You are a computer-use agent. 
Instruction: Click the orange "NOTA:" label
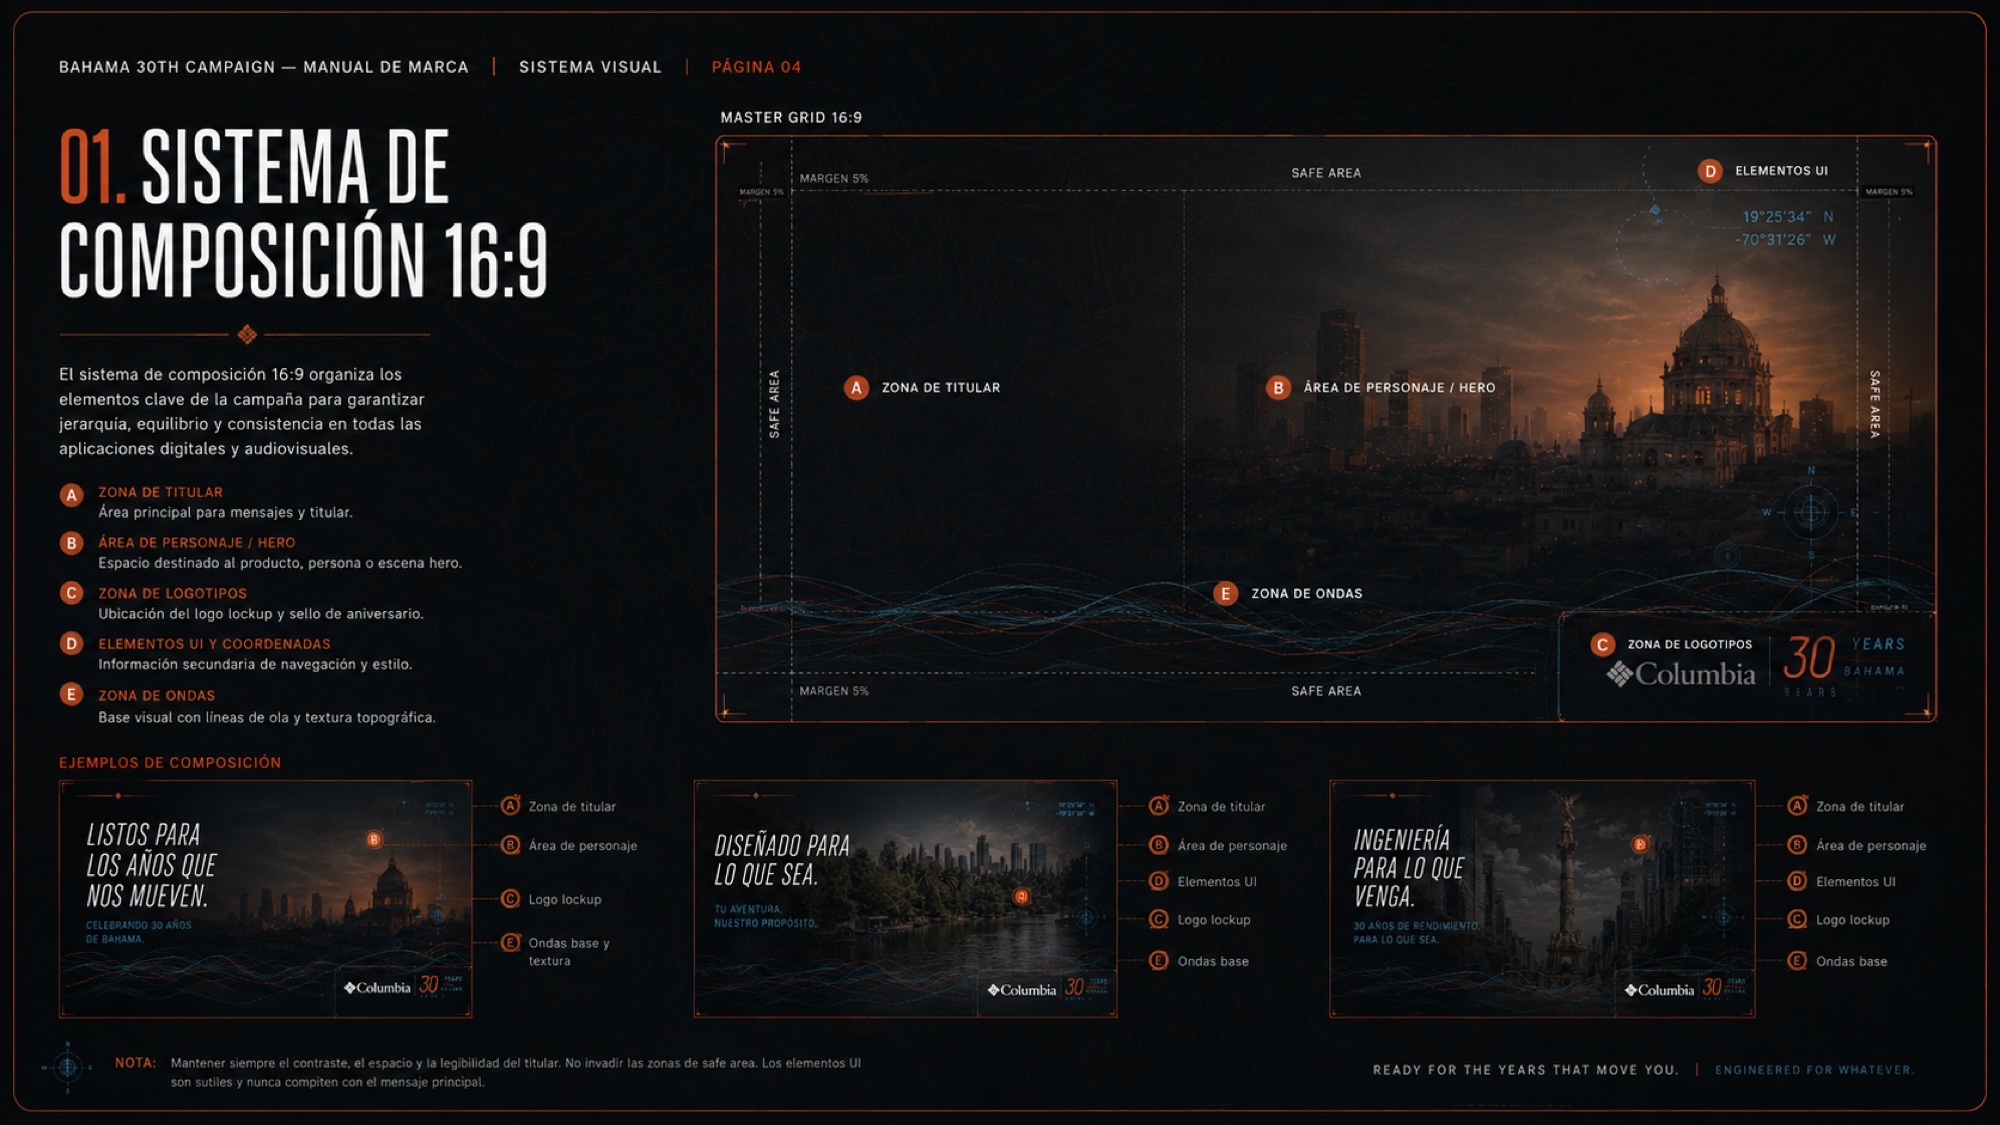click(136, 1063)
